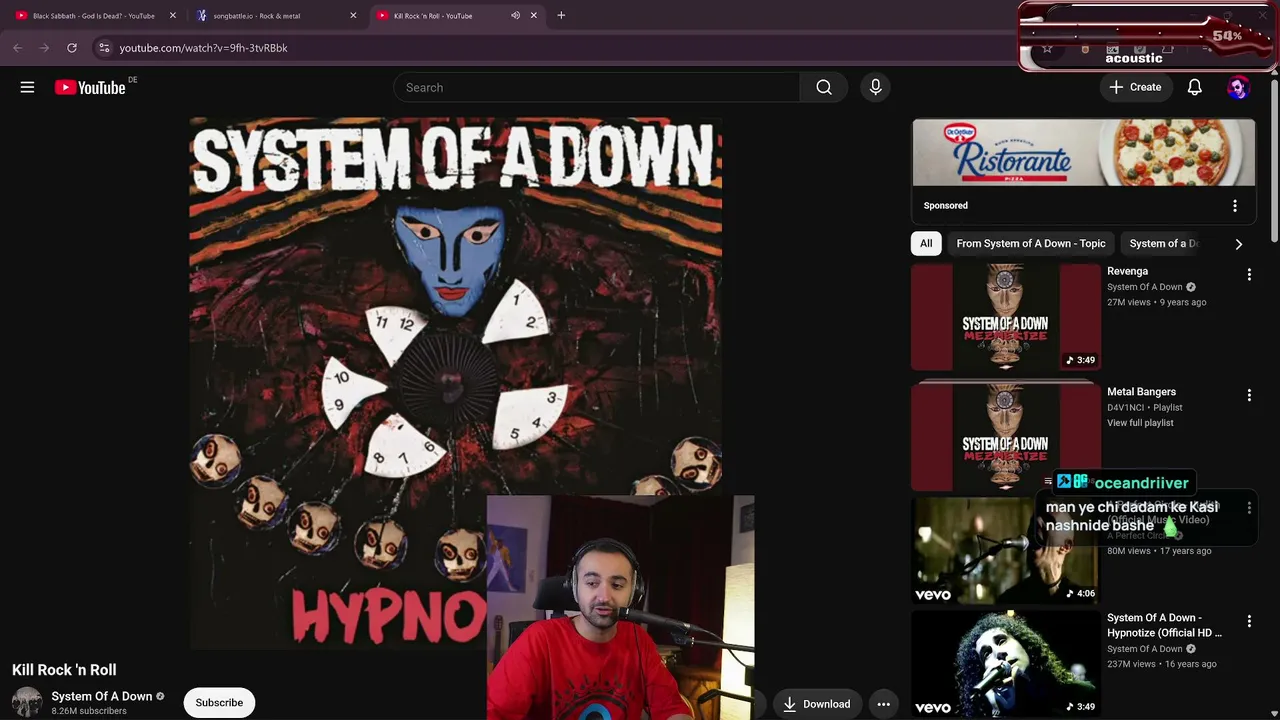Screen dimensions: 1280x720
Task: Open more options for Metal Bangers playlist
Action: [1249, 395]
